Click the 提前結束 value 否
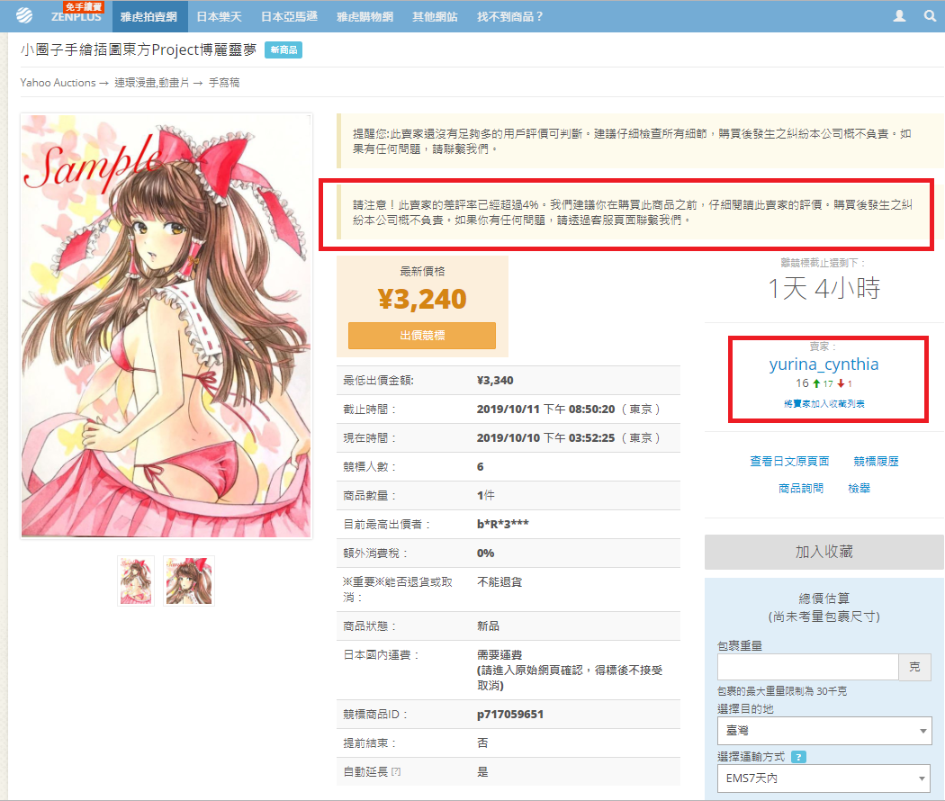This screenshot has height=801, width=945. 483,743
